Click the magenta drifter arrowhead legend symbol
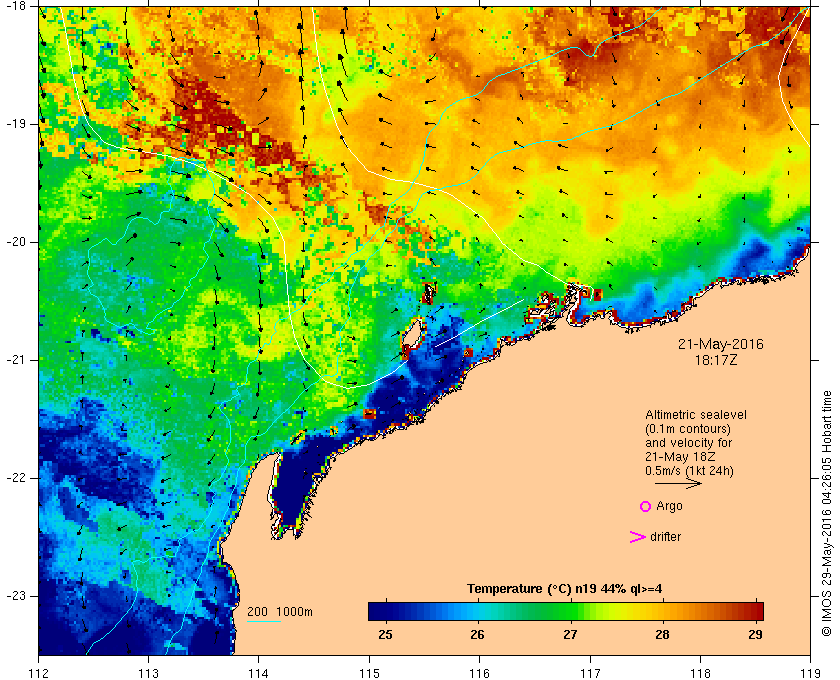840x680 pixels. 637,537
